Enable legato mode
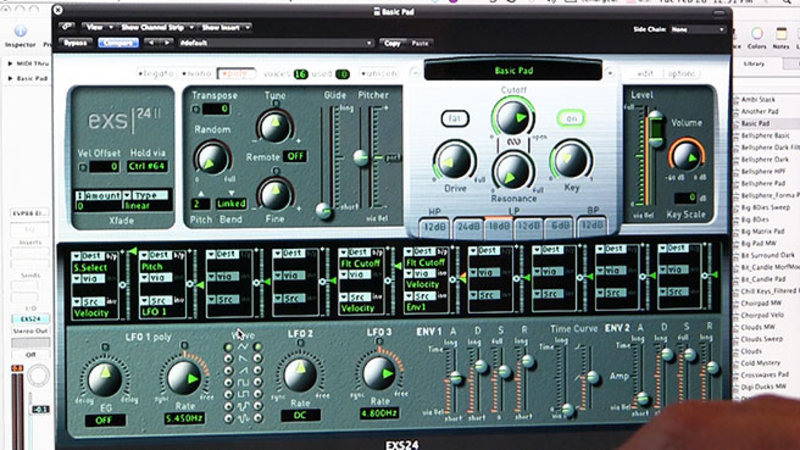 155,73
